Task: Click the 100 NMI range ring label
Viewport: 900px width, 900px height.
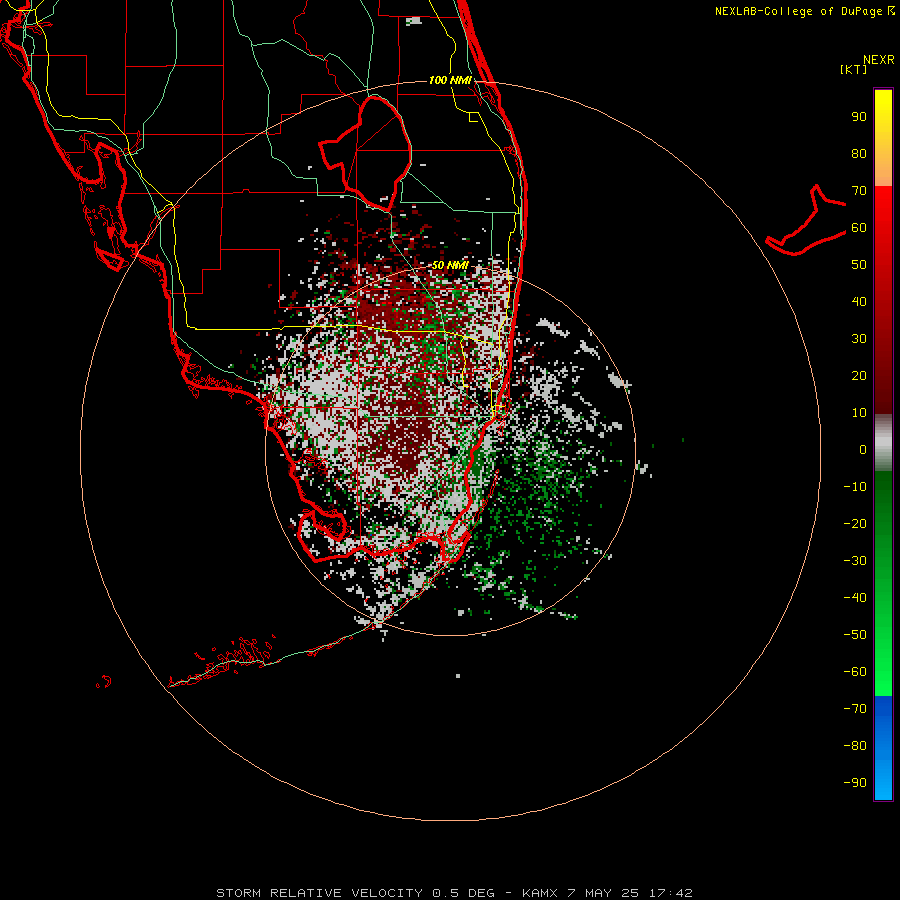Action: [x=450, y=80]
